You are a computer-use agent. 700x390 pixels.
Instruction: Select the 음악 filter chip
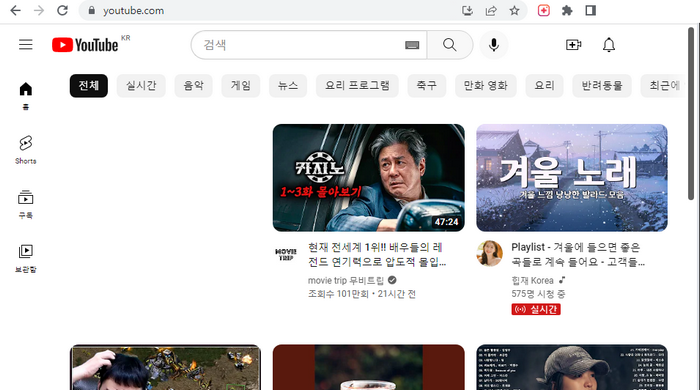click(193, 86)
